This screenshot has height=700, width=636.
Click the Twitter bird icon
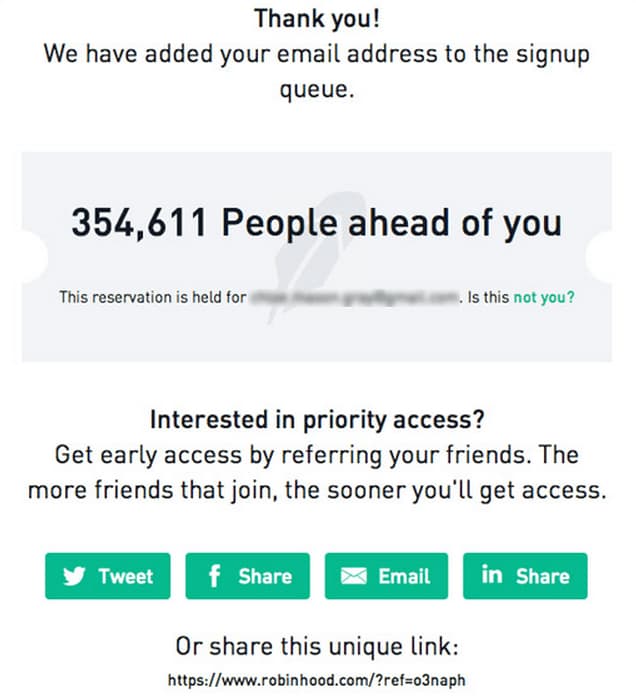click(x=74, y=576)
